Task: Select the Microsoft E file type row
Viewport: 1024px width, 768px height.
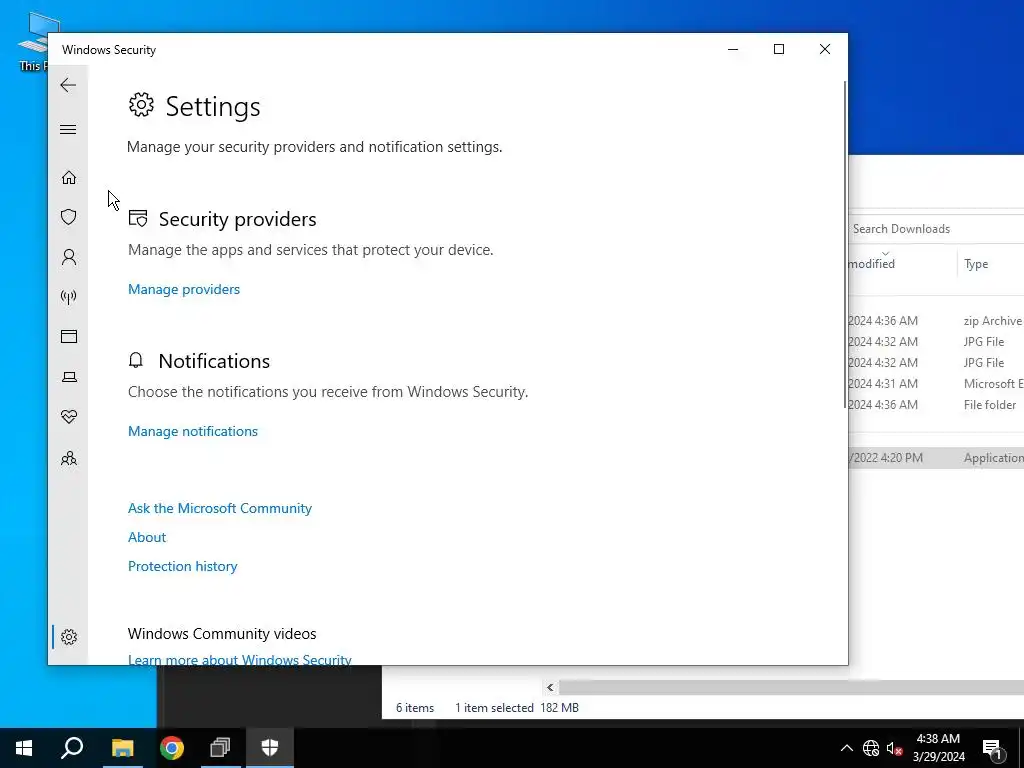Action: click(936, 383)
